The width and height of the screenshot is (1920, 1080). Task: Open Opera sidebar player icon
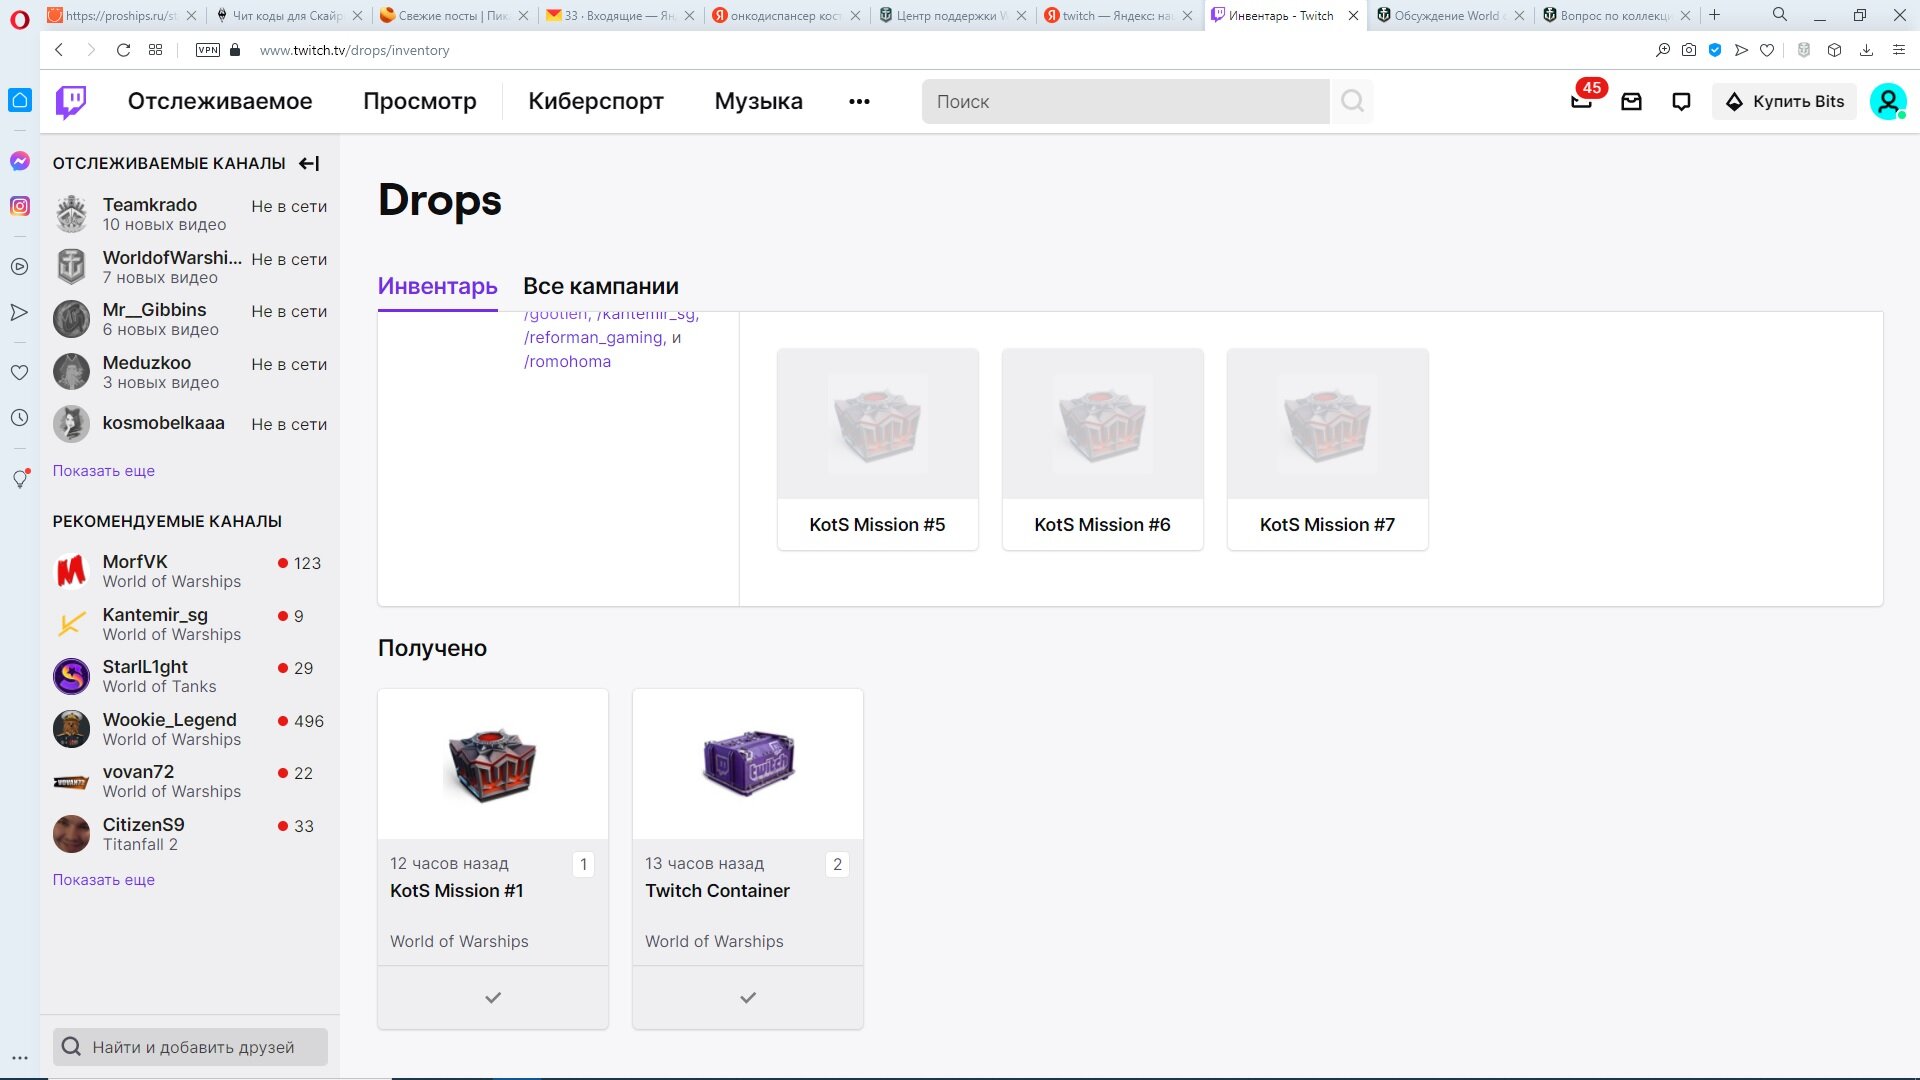click(x=19, y=267)
